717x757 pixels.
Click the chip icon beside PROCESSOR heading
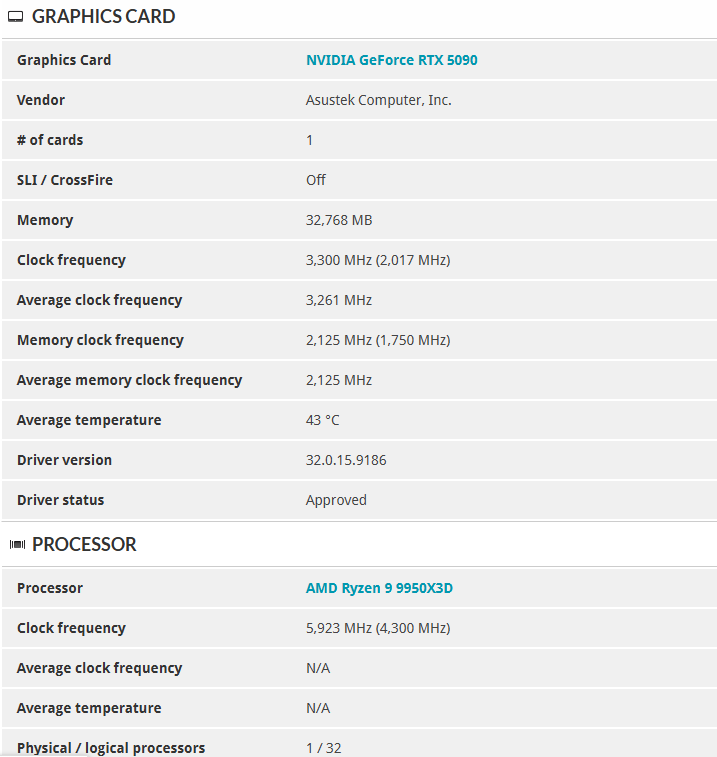pos(16,545)
